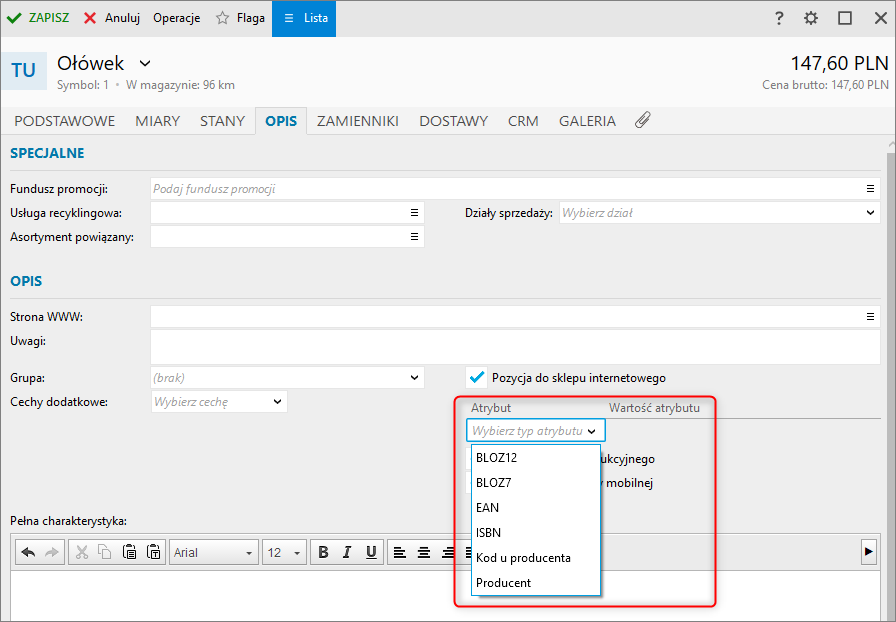The width and height of the screenshot is (896, 622).
Task: Open the Działy sprzedaży dropdown
Action: click(870, 212)
